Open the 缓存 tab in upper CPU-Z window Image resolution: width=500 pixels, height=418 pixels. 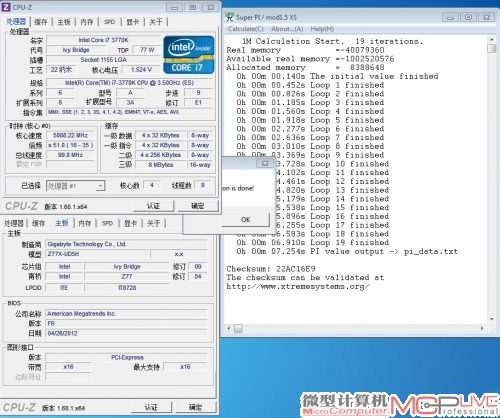click(x=41, y=22)
